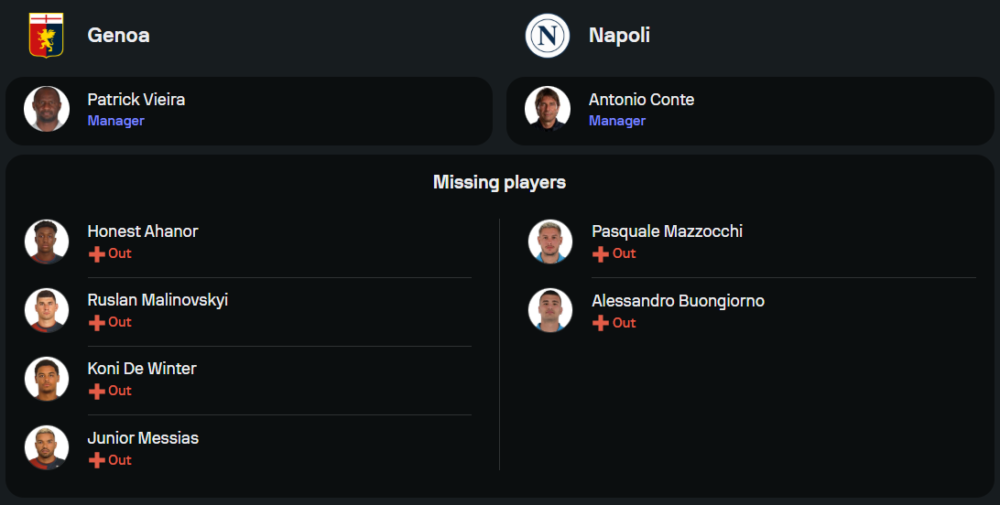
Task: Click Koni De Winter's player avatar
Action: (47, 379)
